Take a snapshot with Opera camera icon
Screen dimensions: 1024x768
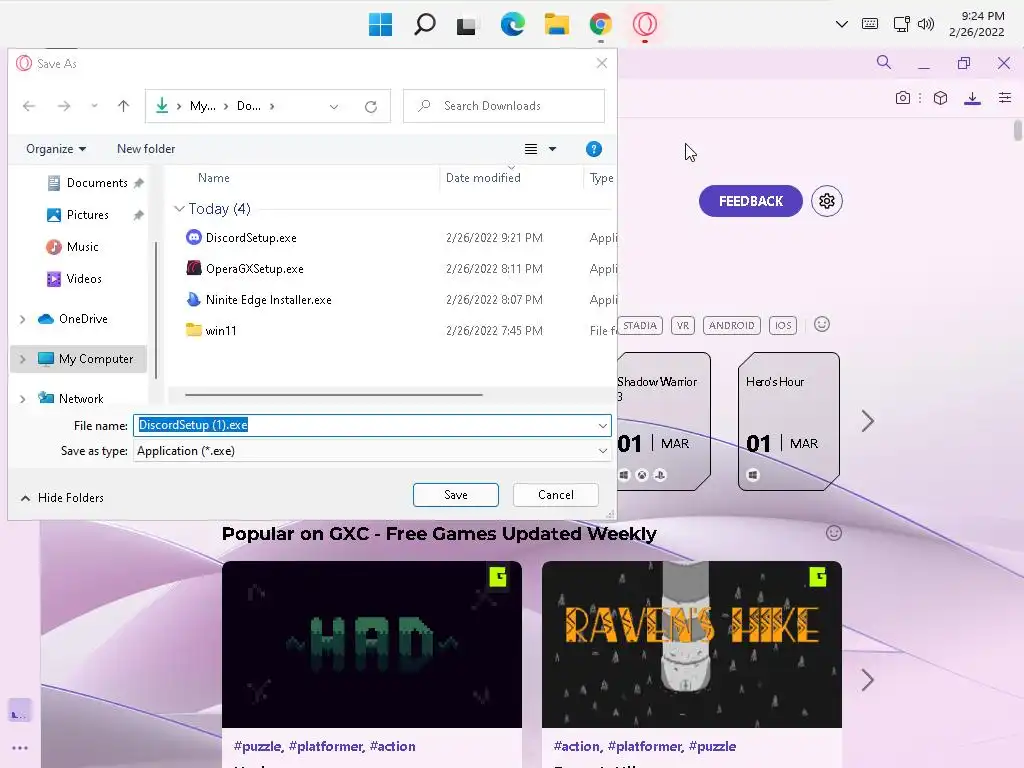tap(903, 98)
